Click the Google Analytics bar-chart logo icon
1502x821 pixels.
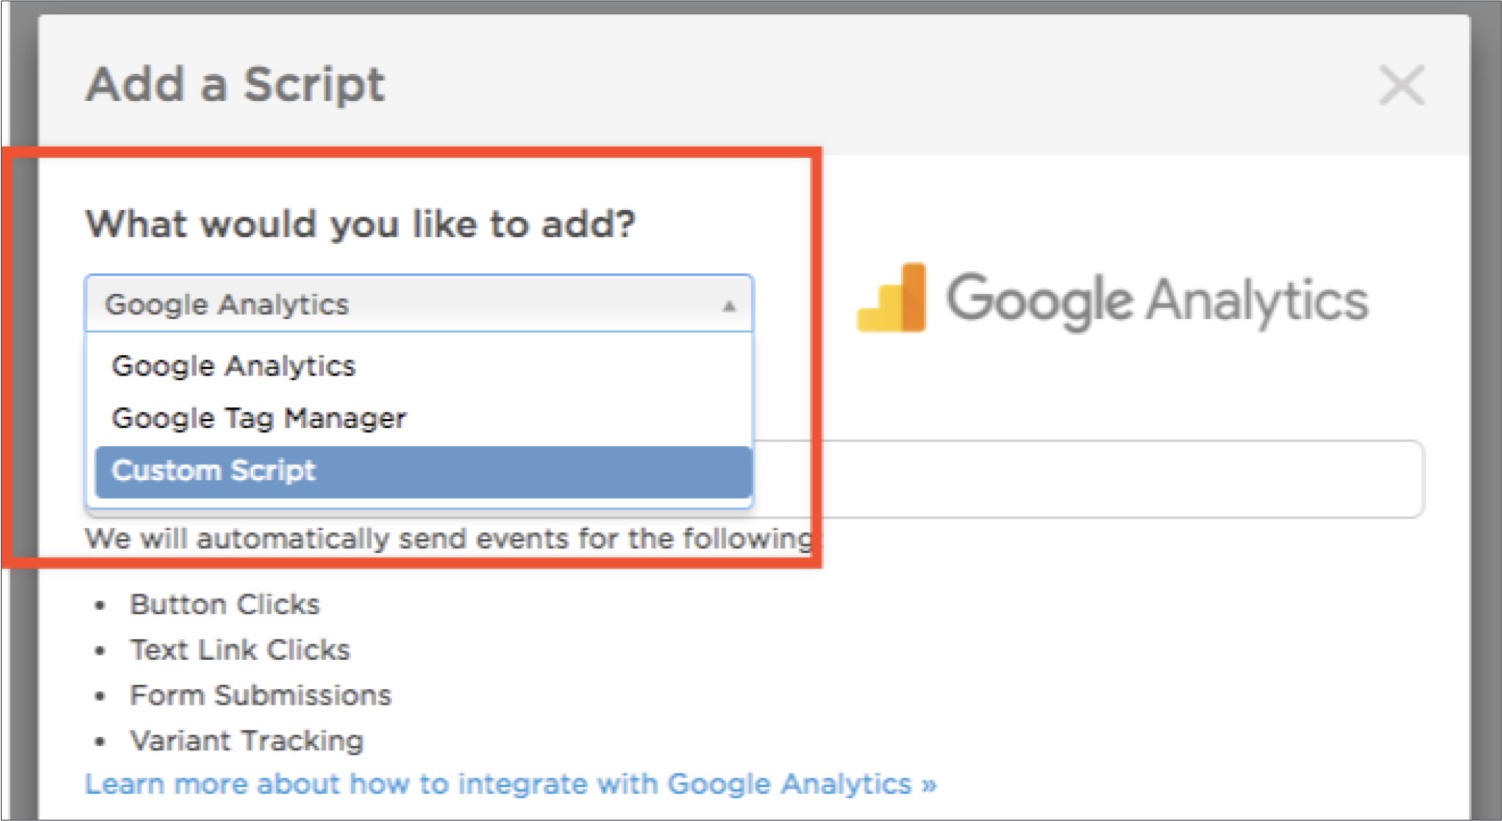click(x=891, y=298)
